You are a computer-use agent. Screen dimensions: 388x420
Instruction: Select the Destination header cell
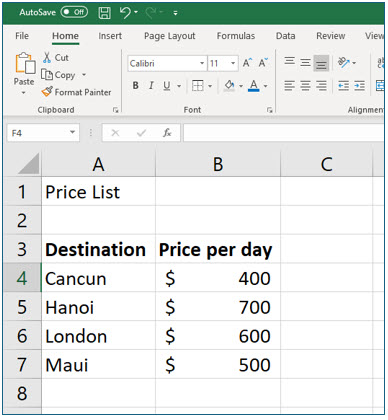(x=98, y=249)
